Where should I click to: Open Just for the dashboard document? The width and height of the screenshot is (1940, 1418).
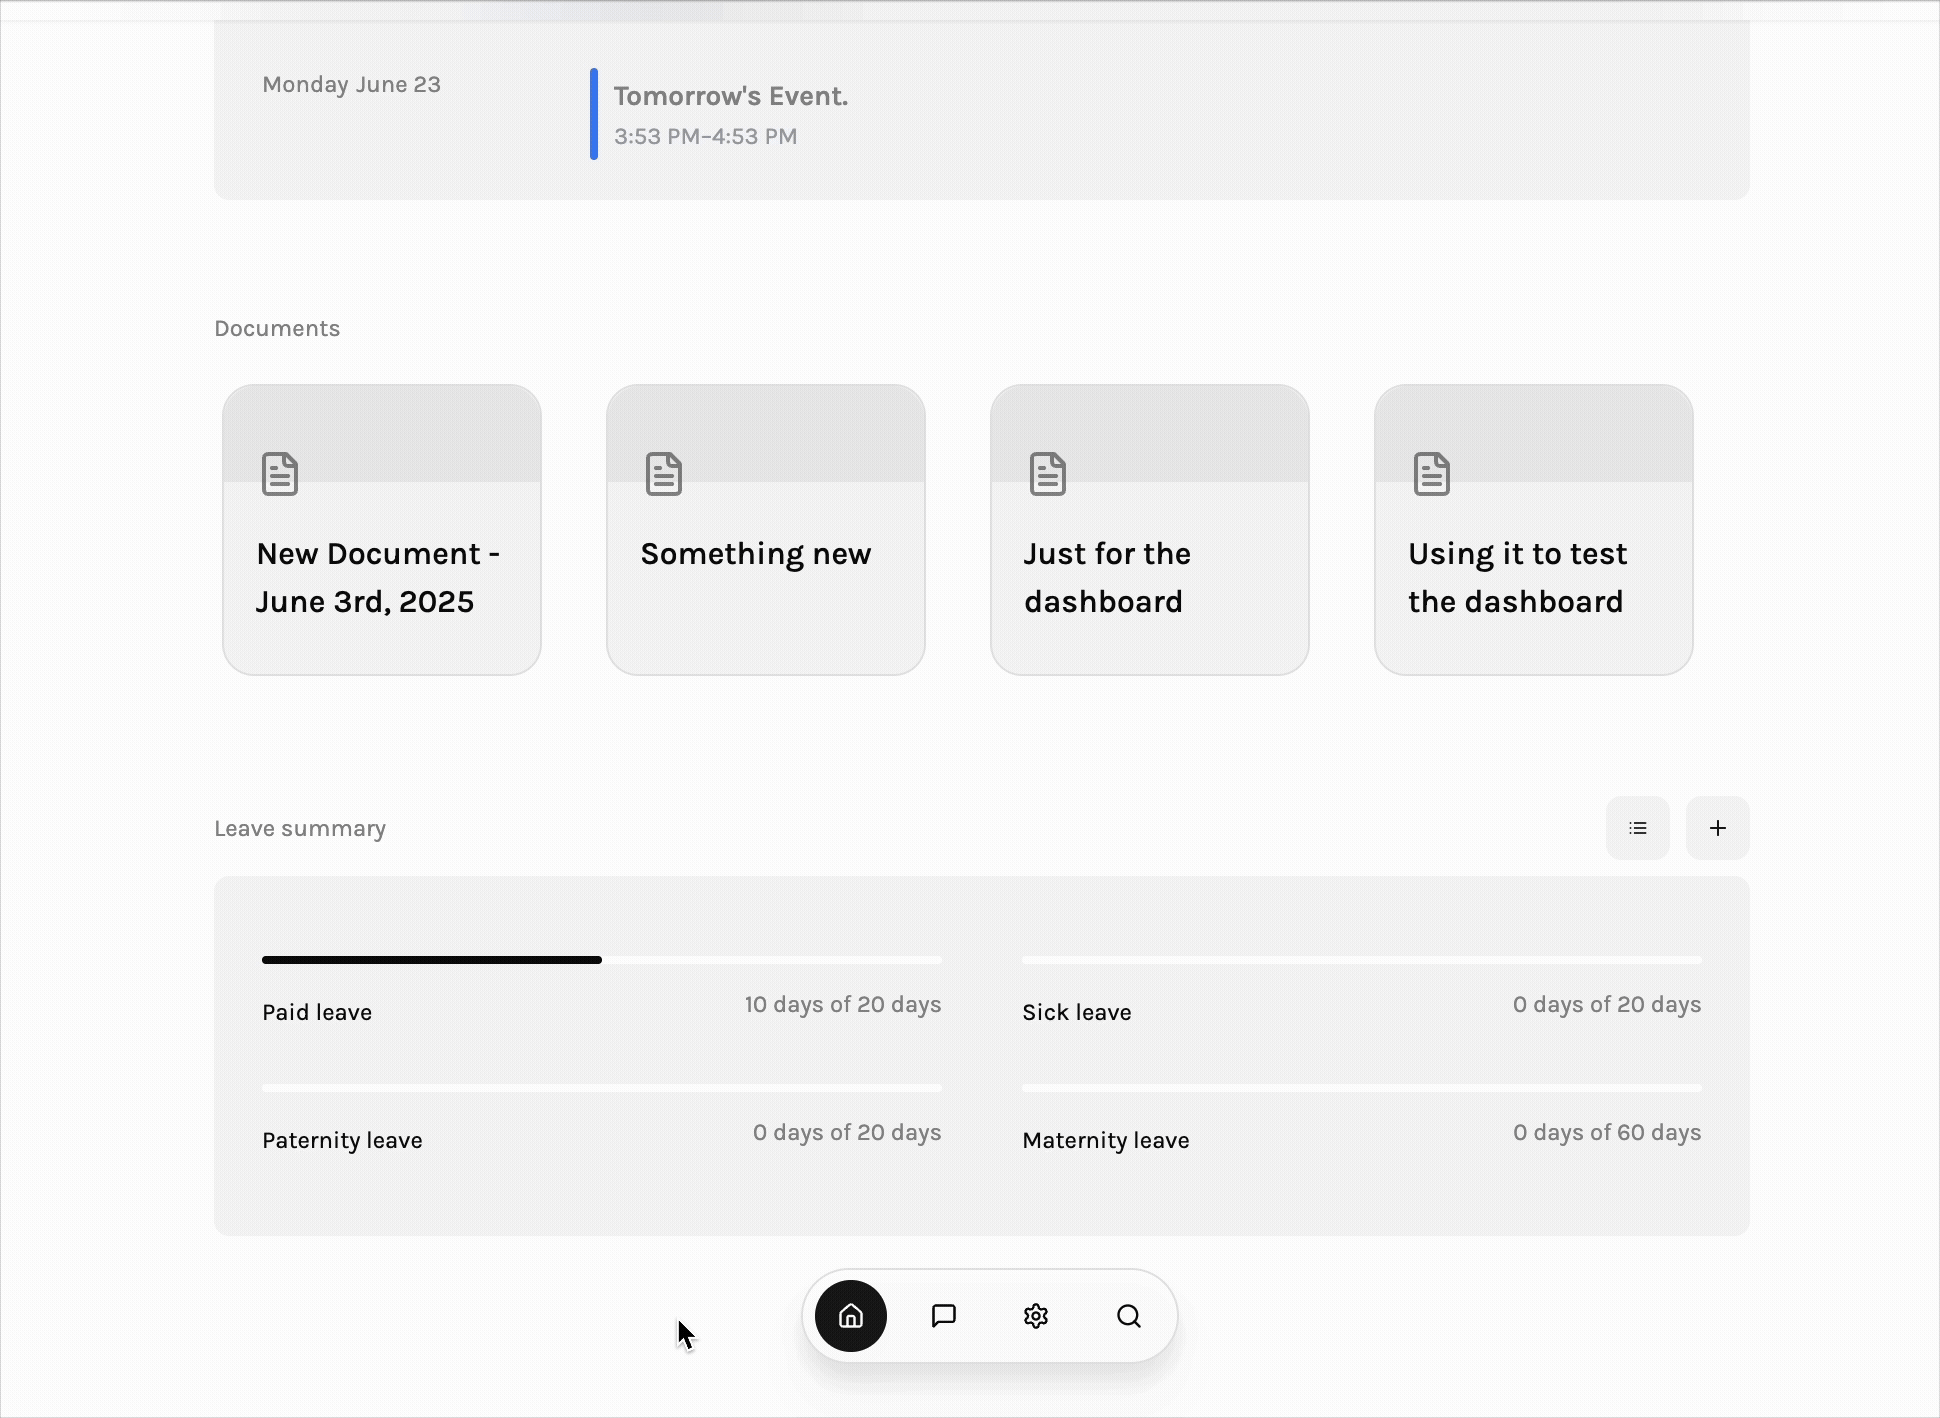[1107, 578]
